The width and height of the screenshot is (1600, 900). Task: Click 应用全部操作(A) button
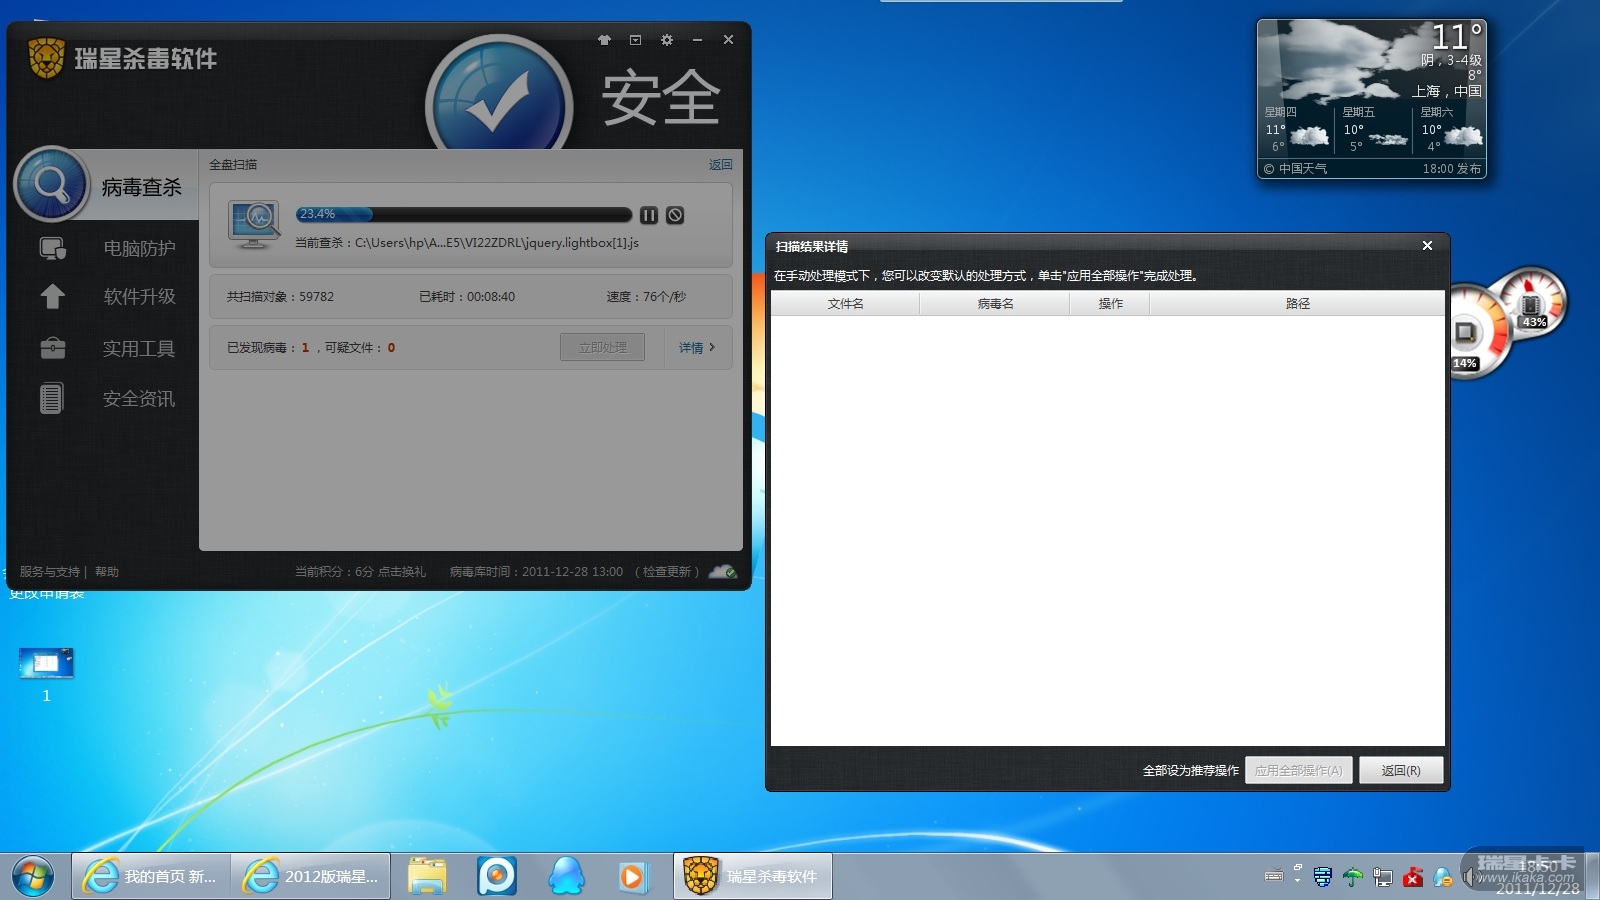click(x=1299, y=770)
